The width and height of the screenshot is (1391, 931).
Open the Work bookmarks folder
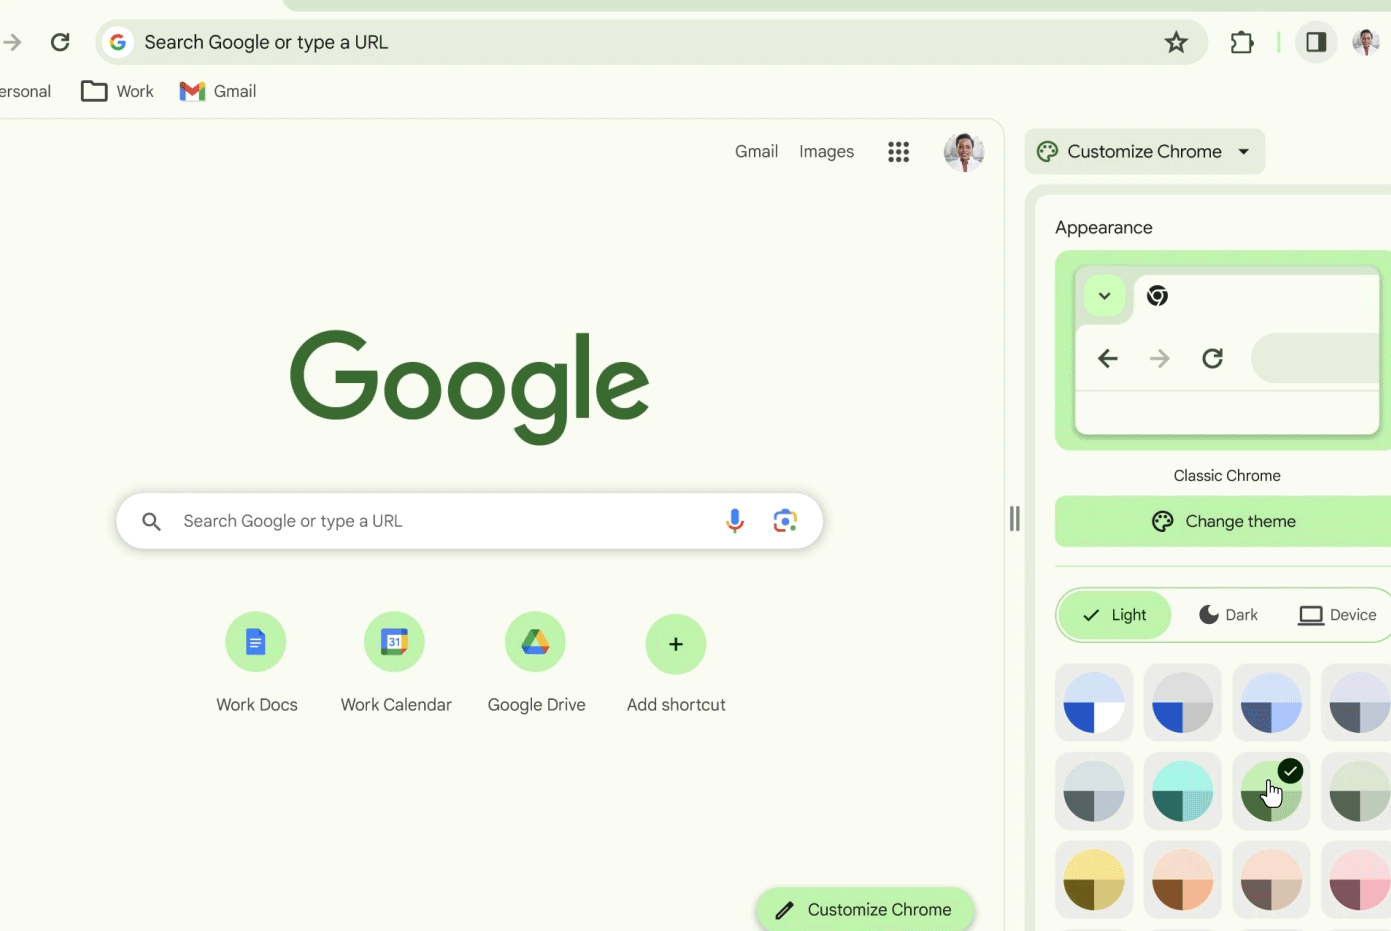point(117,91)
